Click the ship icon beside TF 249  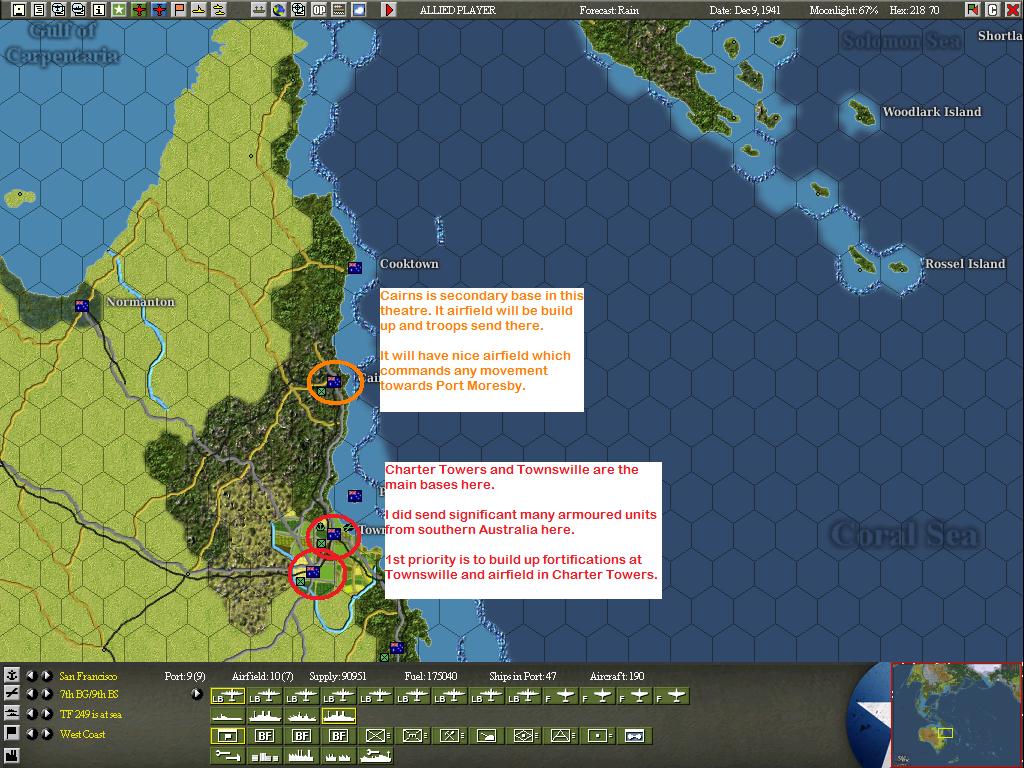click(x=11, y=713)
